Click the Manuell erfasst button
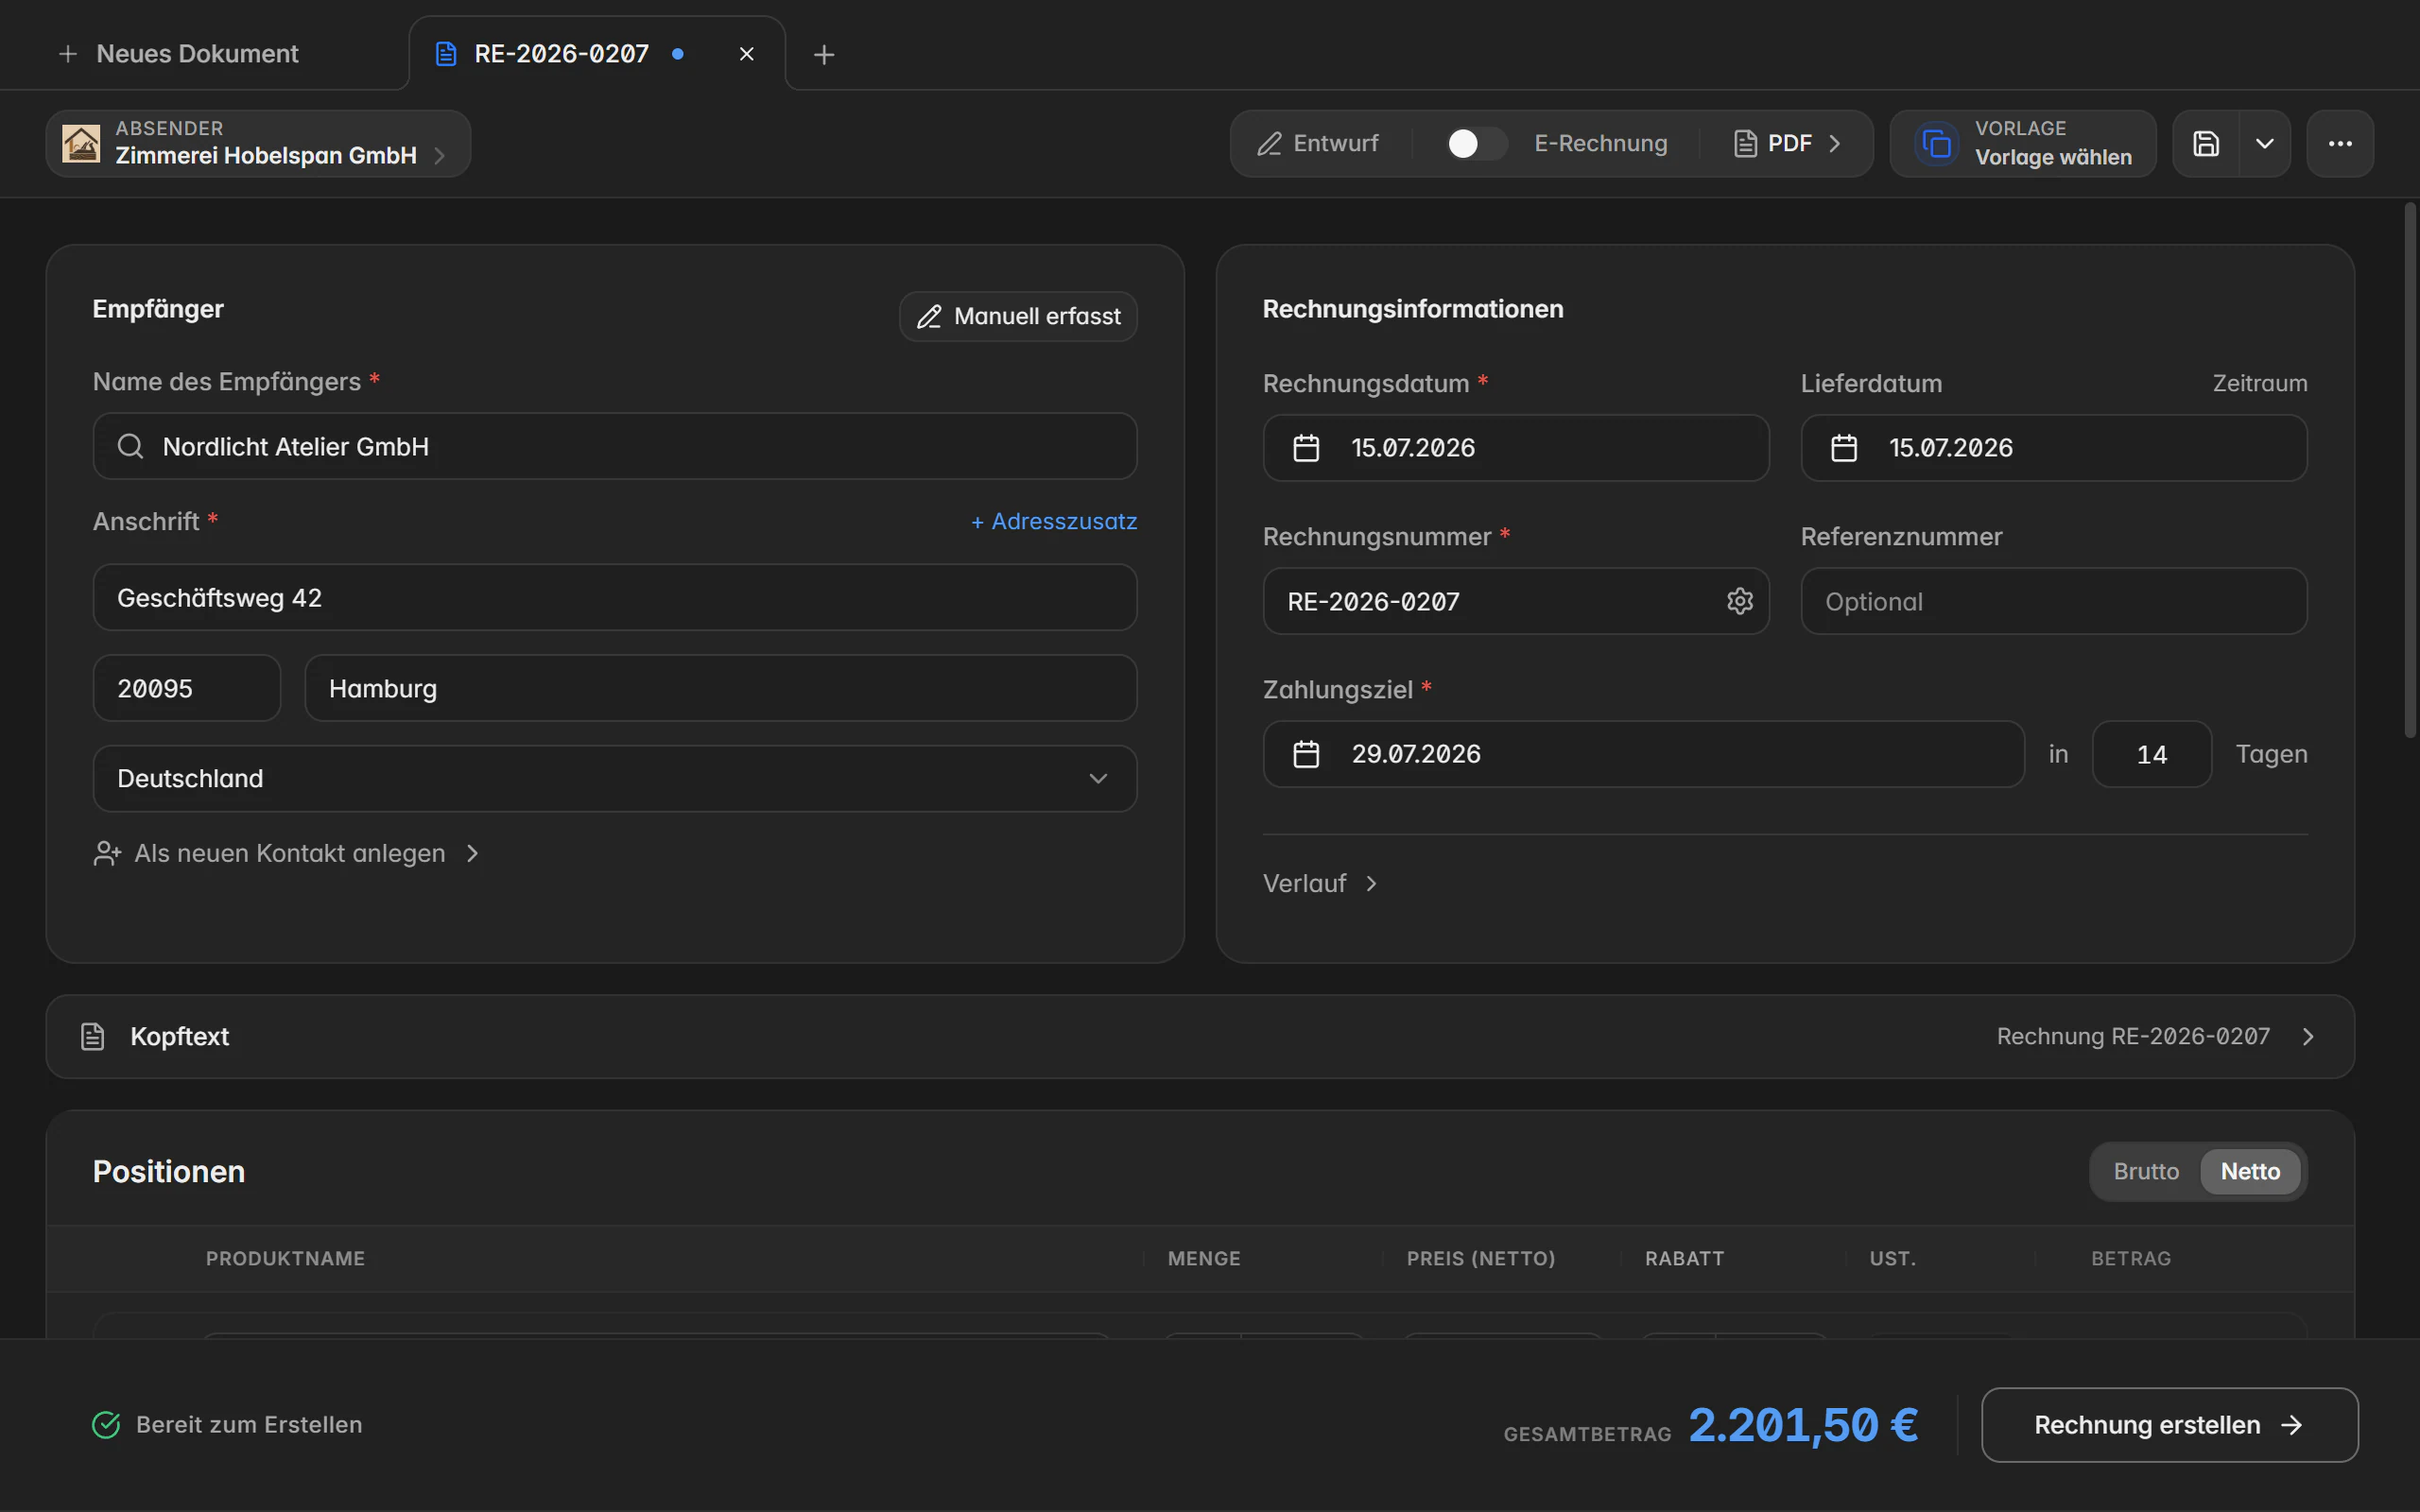This screenshot has width=2420, height=1512. [x=1018, y=316]
